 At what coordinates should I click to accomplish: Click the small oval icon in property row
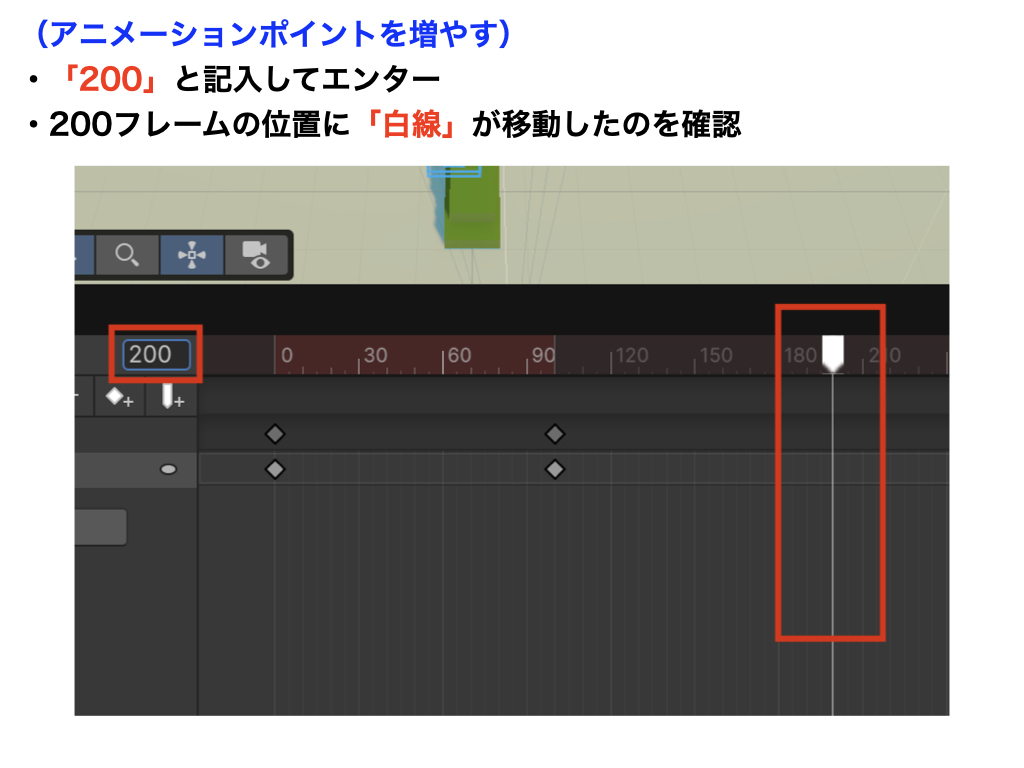pos(169,469)
